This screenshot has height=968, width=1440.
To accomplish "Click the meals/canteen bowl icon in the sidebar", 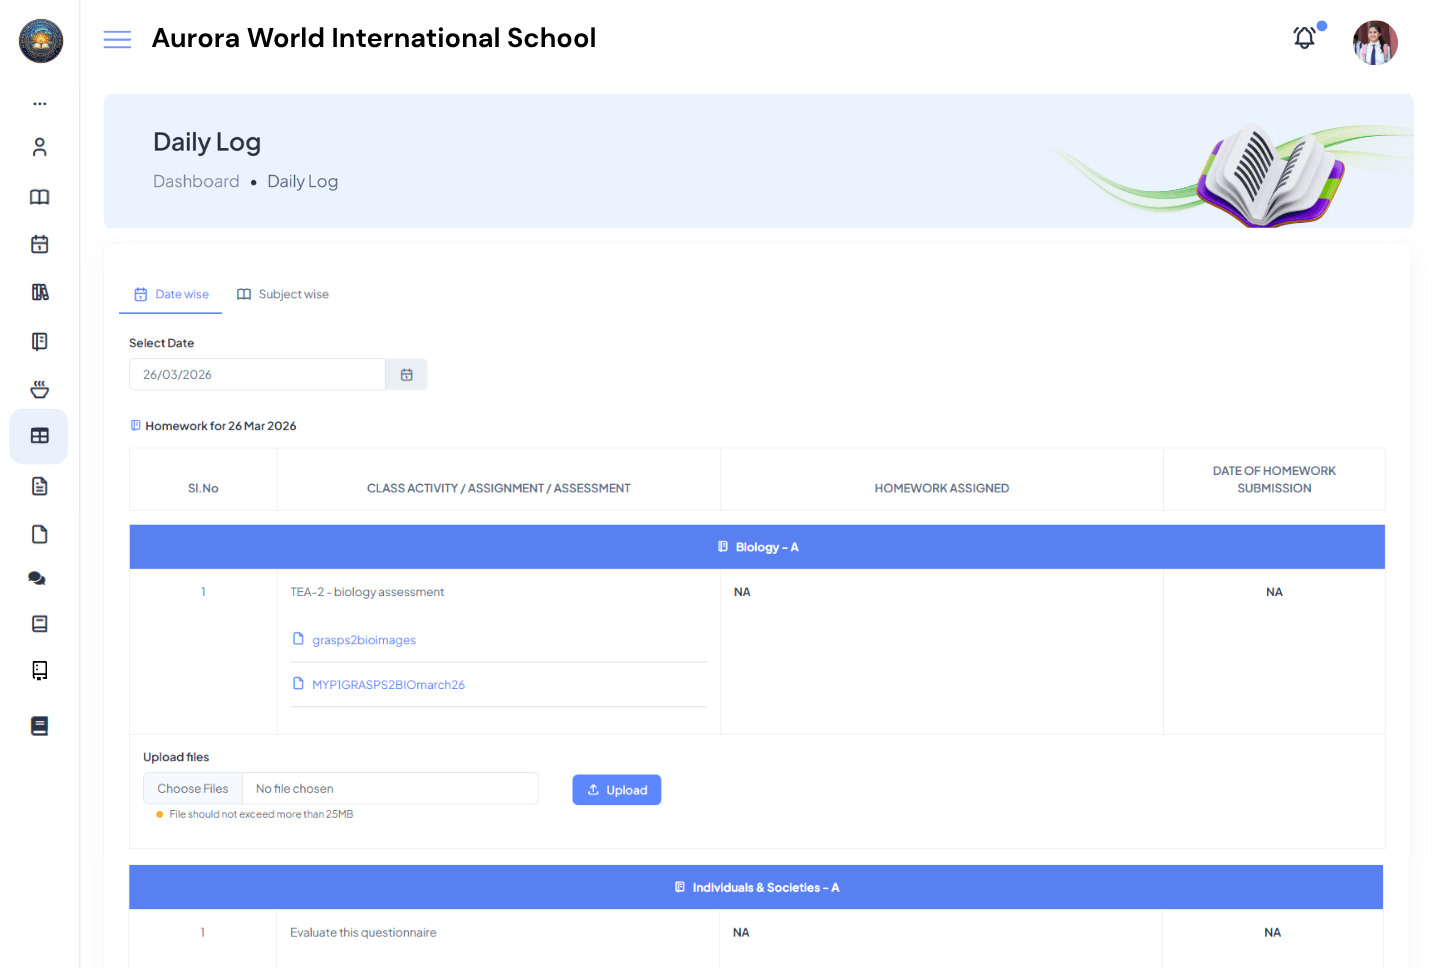I will pos(39,389).
